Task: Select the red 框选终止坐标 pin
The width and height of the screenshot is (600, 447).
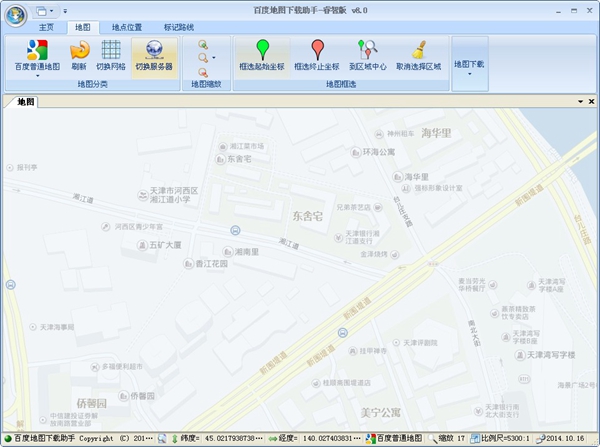Action: click(x=317, y=55)
